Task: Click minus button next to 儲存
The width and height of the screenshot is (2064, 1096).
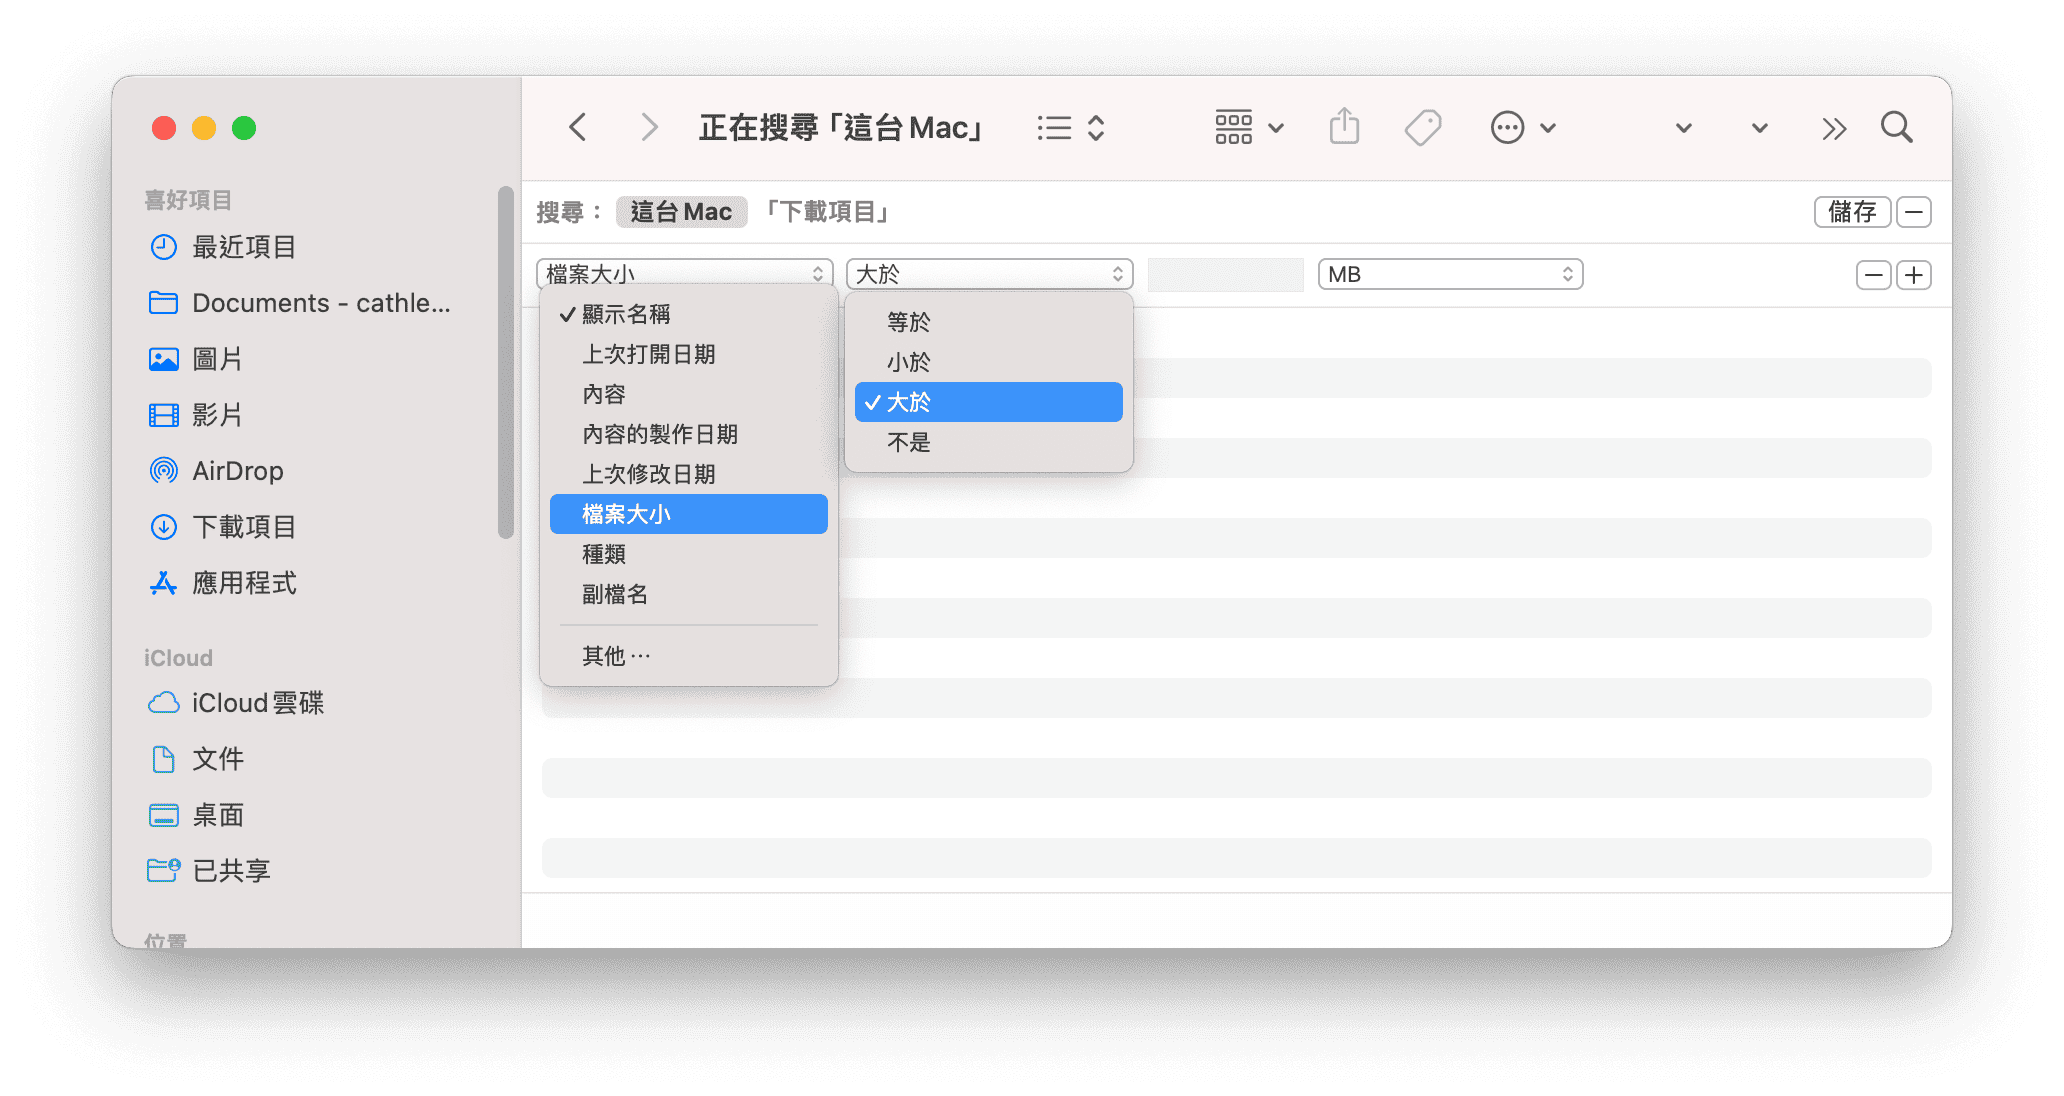Action: 1914,212
